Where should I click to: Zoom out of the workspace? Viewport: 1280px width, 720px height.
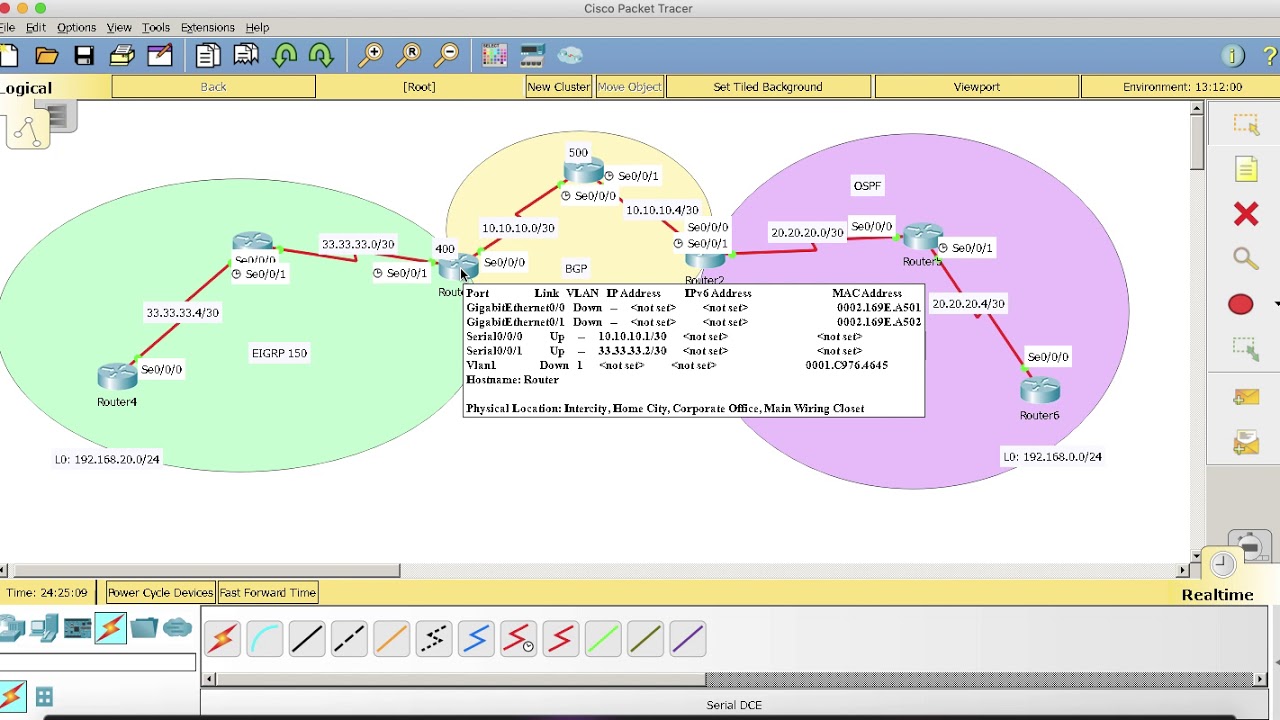coord(447,55)
